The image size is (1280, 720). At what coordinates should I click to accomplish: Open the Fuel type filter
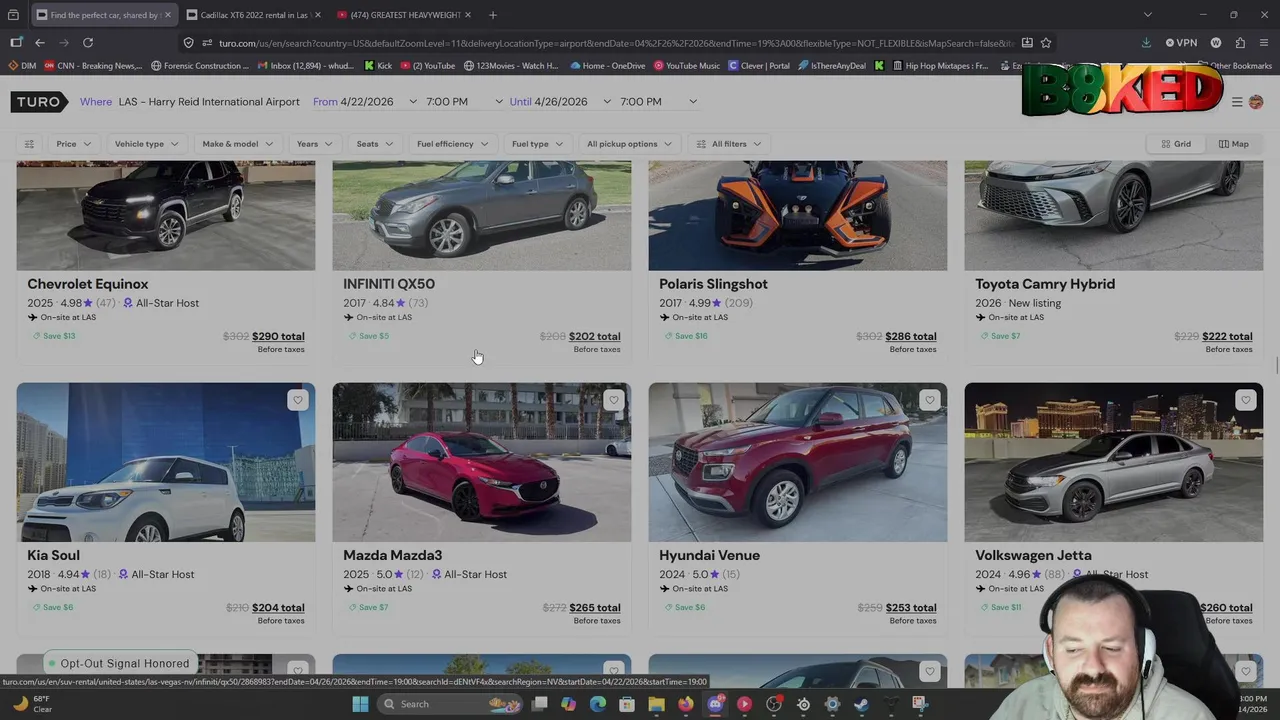pyautogui.click(x=537, y=144)
